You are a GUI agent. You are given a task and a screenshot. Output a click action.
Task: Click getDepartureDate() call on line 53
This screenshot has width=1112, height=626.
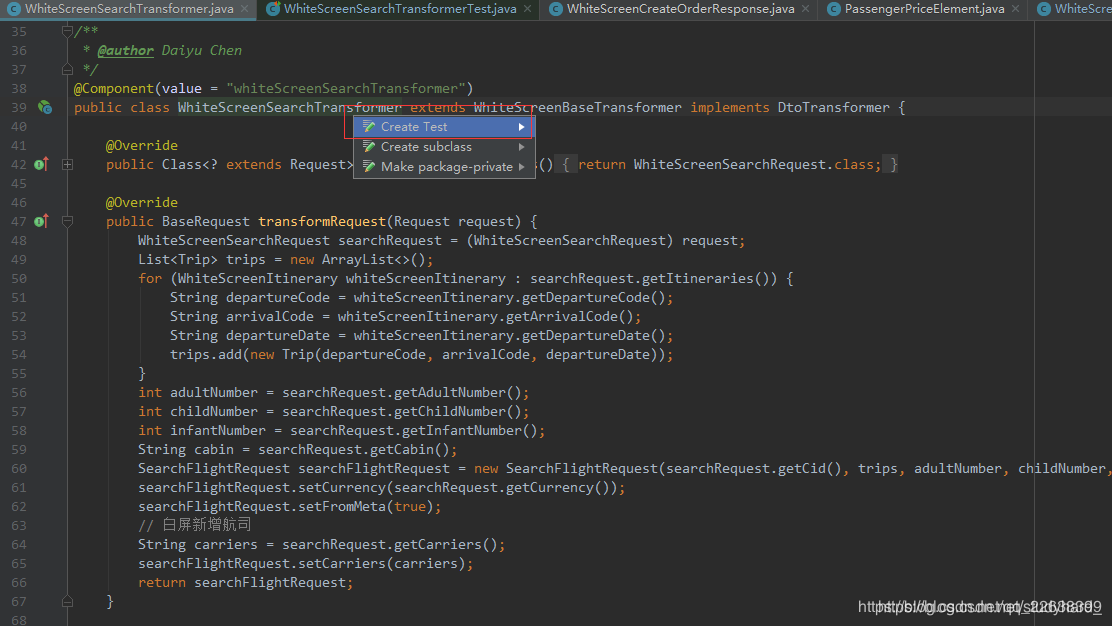pyautogui.click(x=593, y=335)
